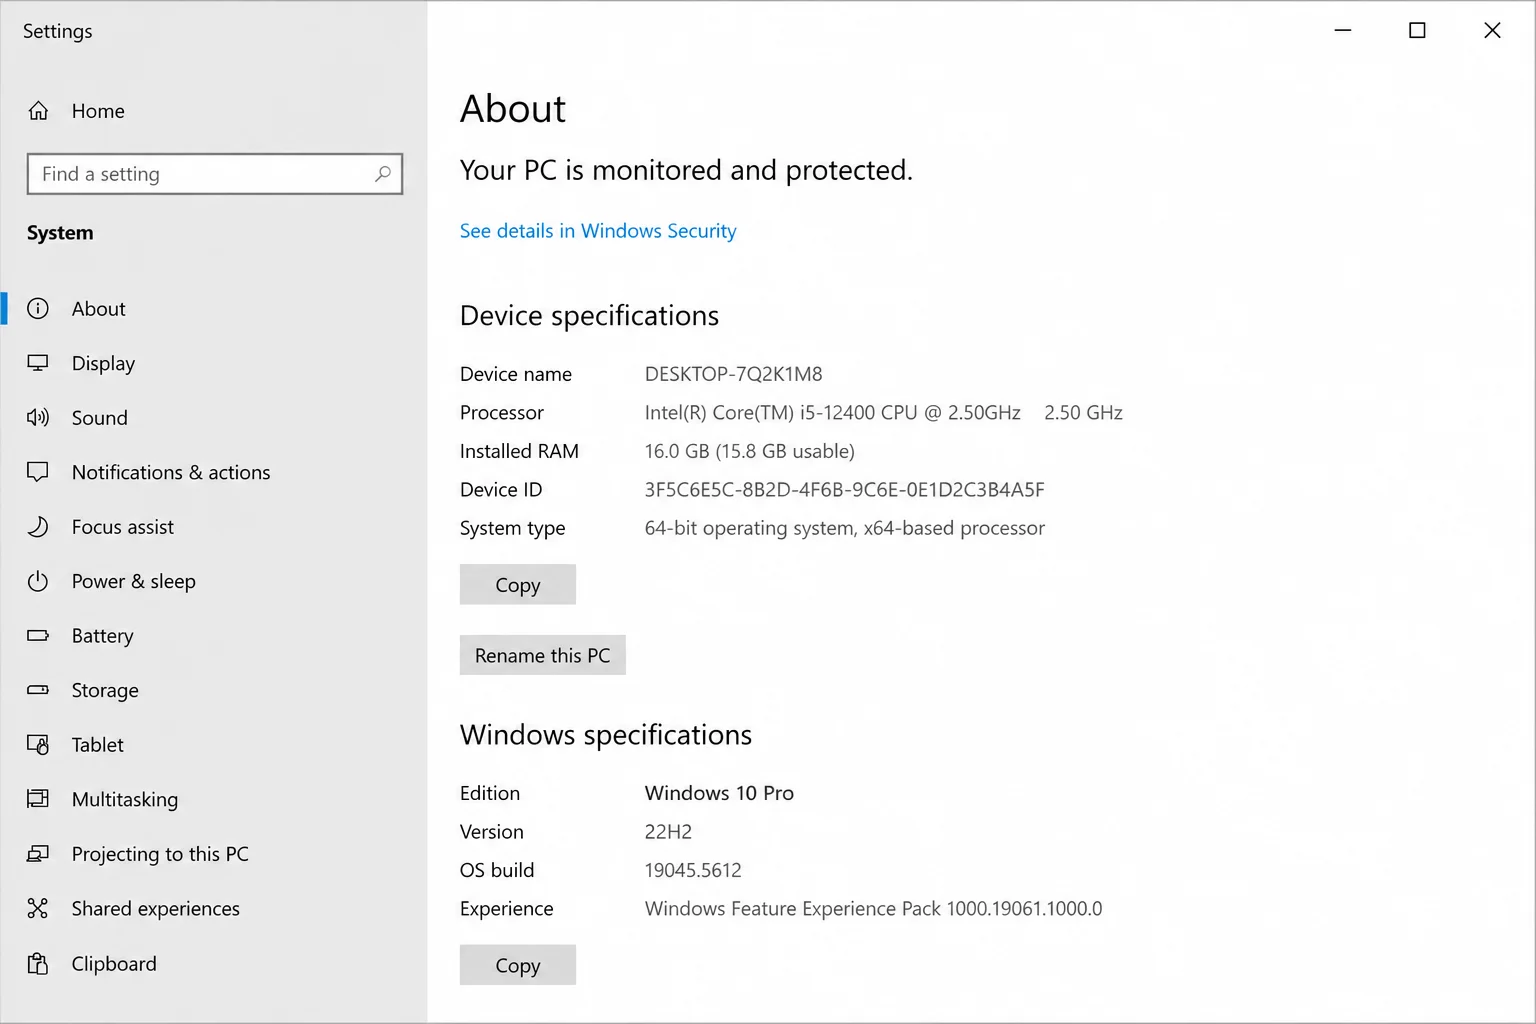Open See details in Windows Security link

click(x=598, y=231)
